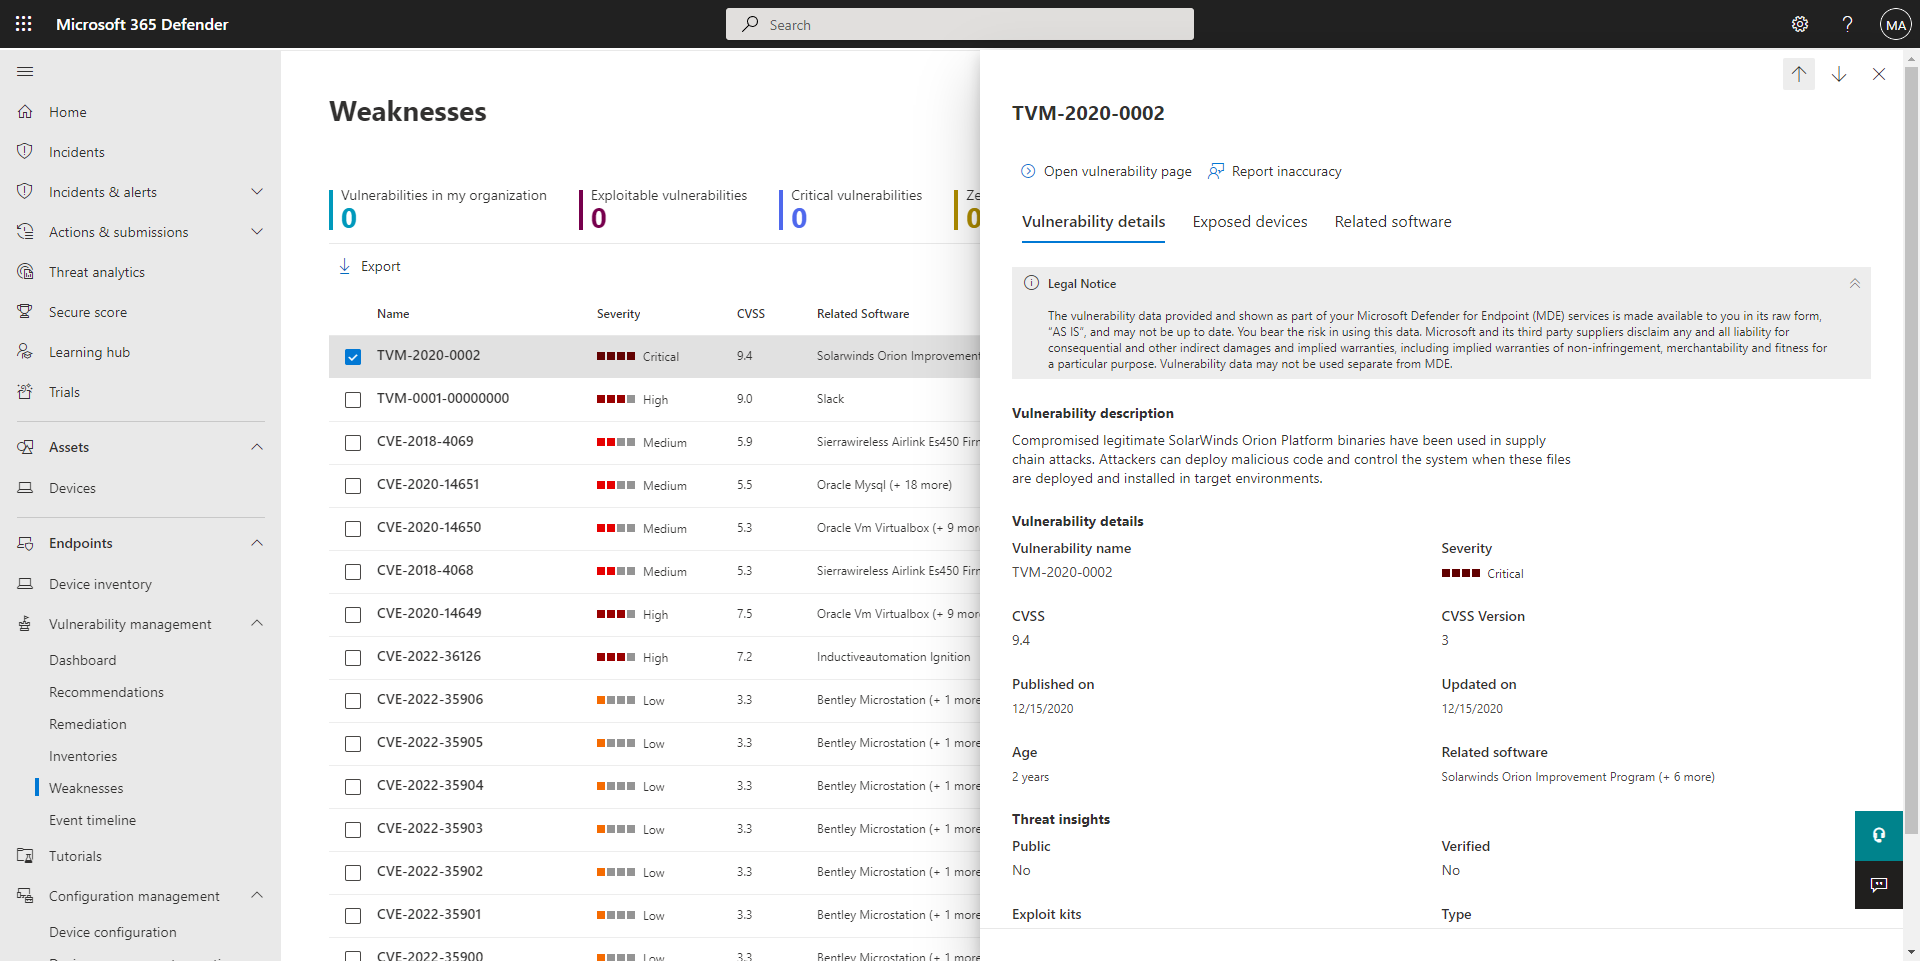Select checkbox for CVE-2022-36126
Viewport: 1920px width, 961px height.
pyautogui.click(x=353, y=658)
